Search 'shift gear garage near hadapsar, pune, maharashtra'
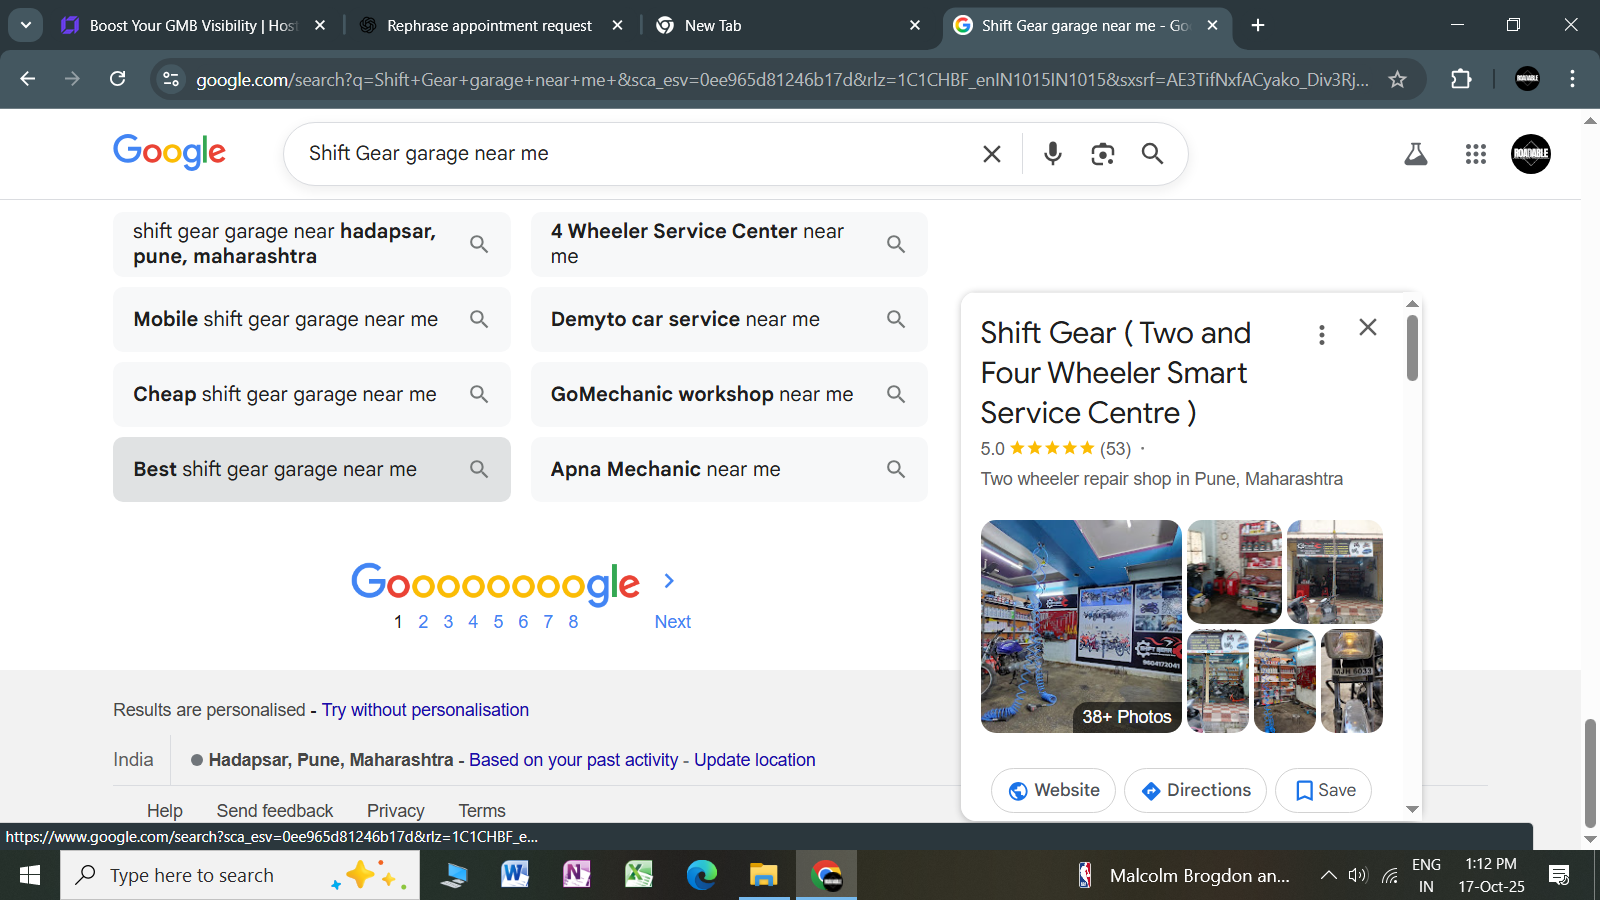Viewport: 1600px width, 900px height. (x=312, y=244)
